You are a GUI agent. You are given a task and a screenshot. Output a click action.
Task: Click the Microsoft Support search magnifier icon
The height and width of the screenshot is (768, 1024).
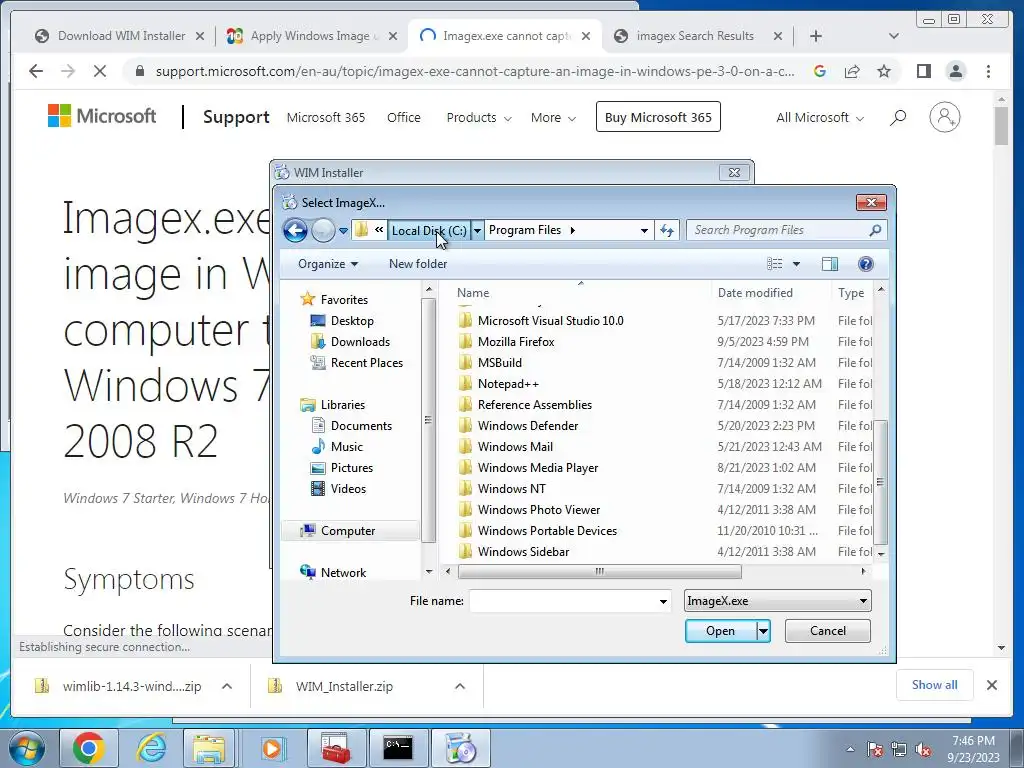pyautogui.click(x=898, y=118)
